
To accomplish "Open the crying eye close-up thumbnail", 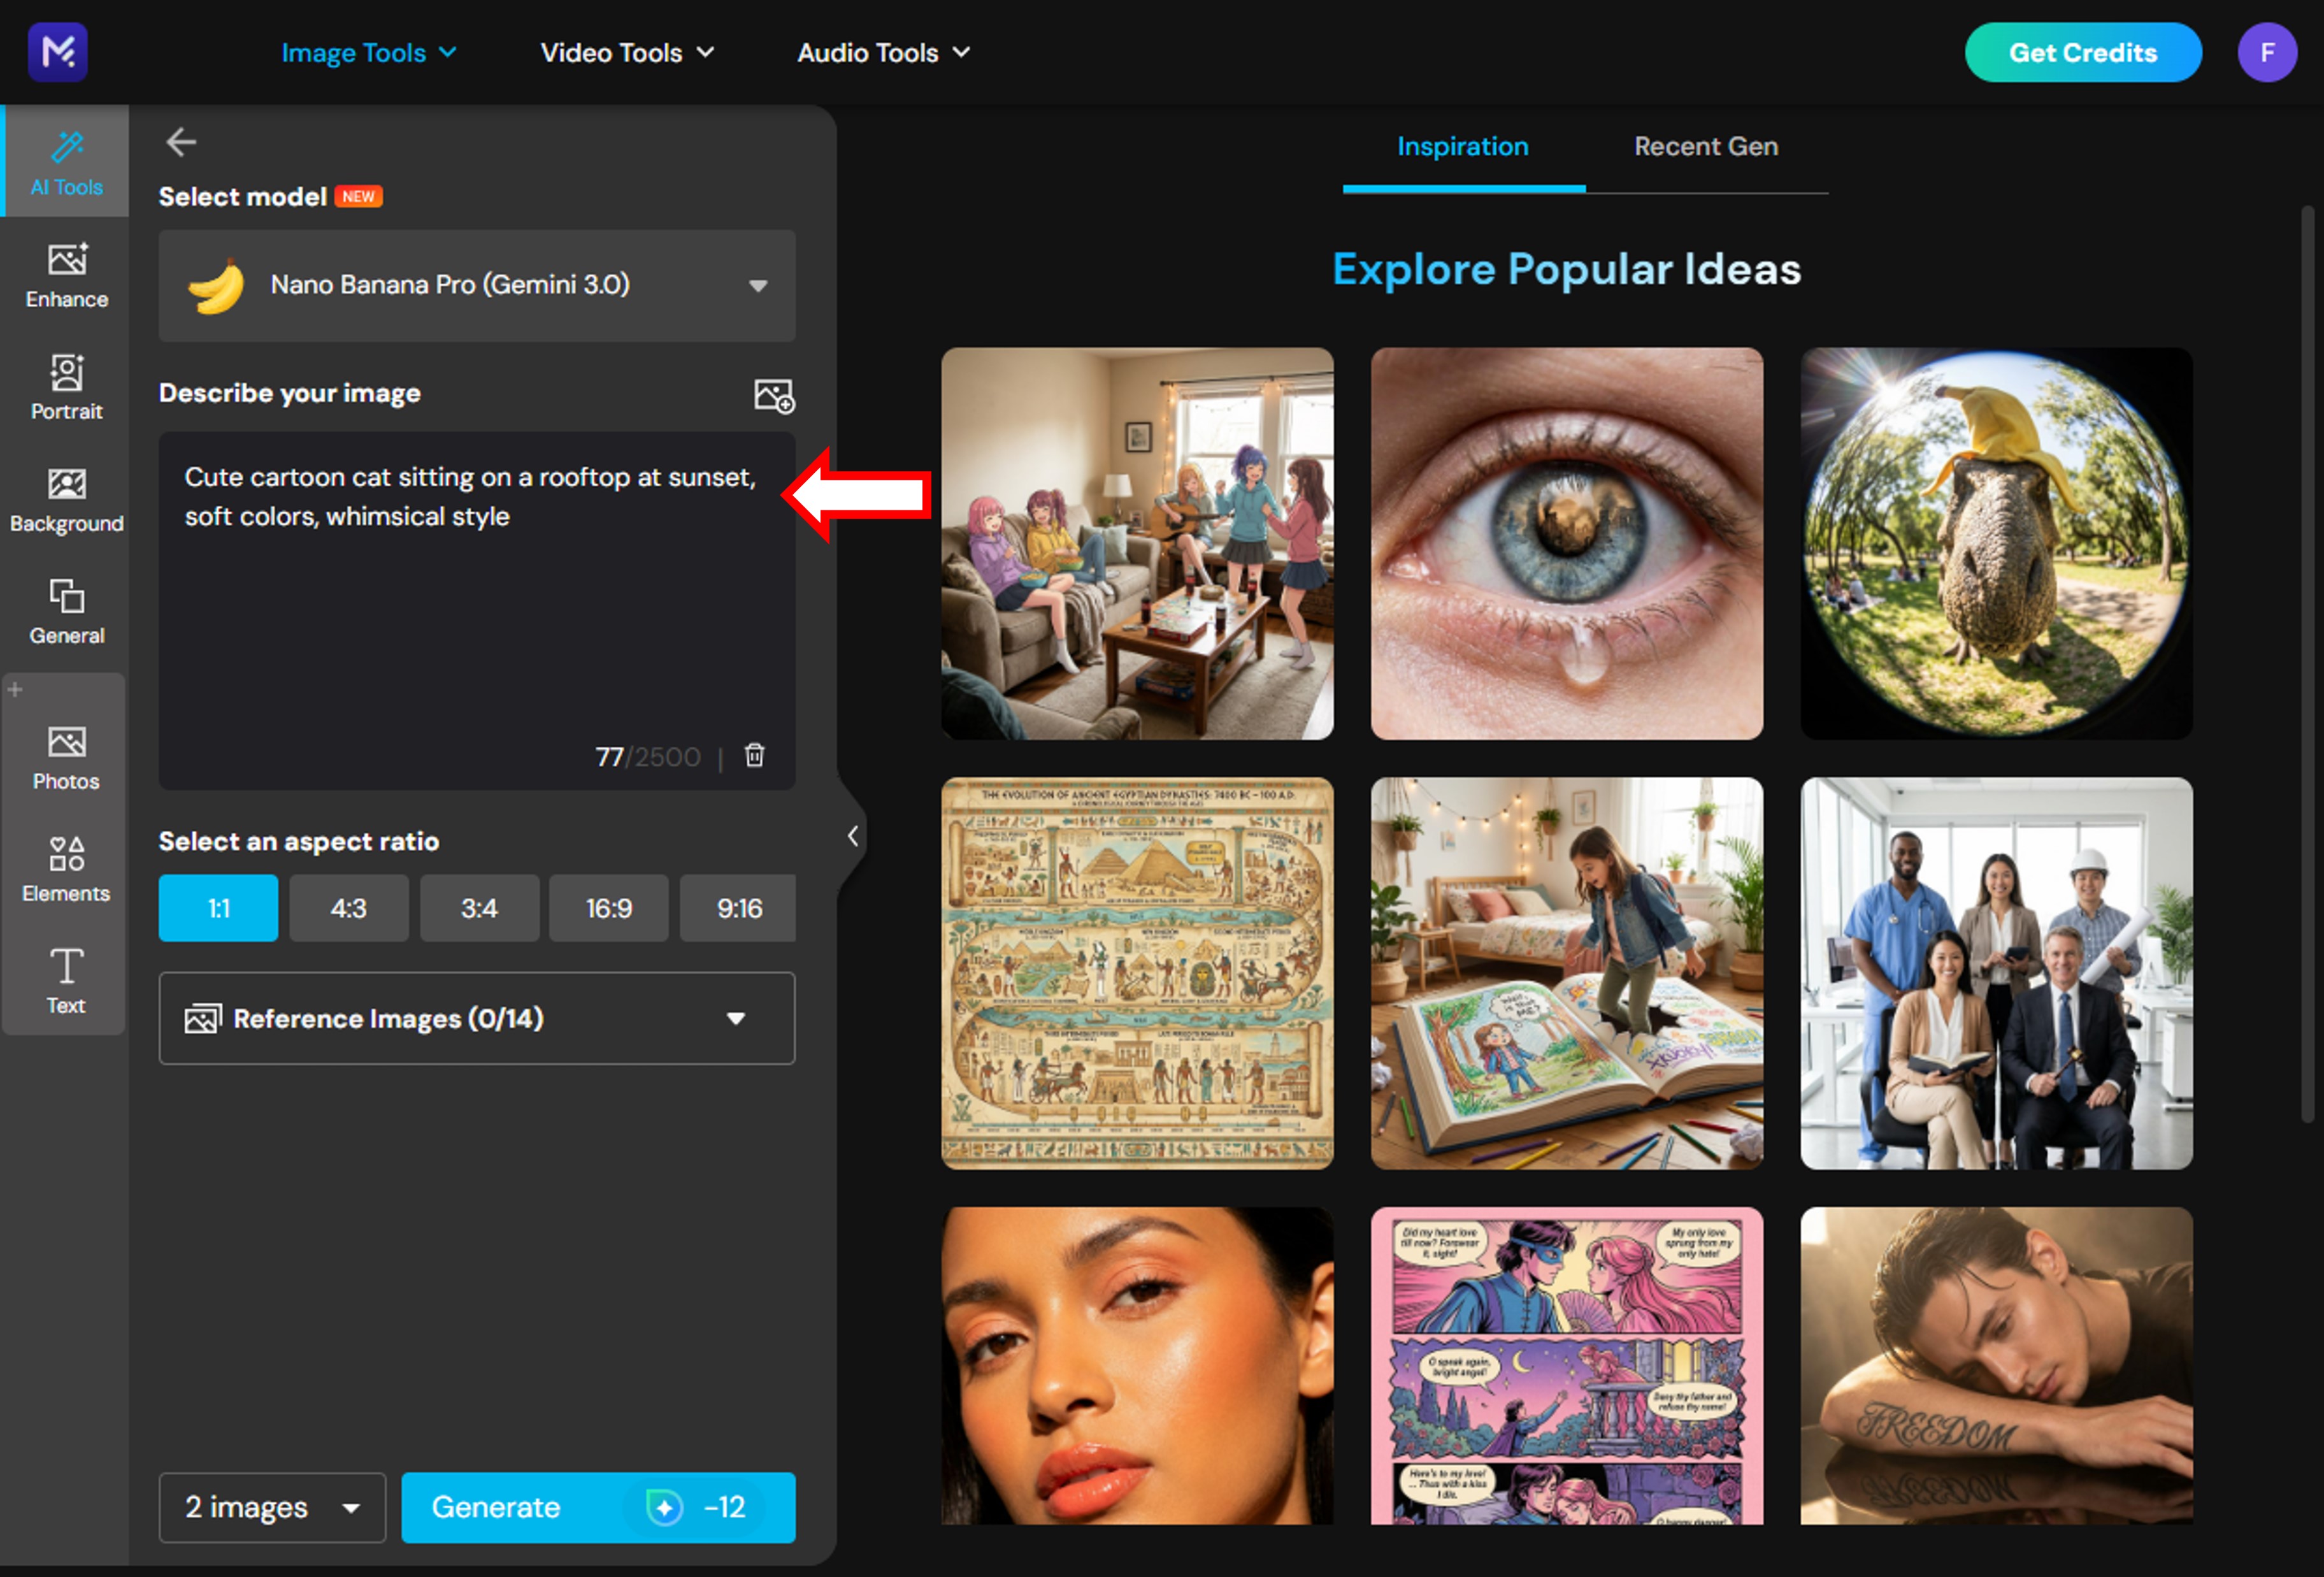I will pyautogui.click(x=1566, y=543).
